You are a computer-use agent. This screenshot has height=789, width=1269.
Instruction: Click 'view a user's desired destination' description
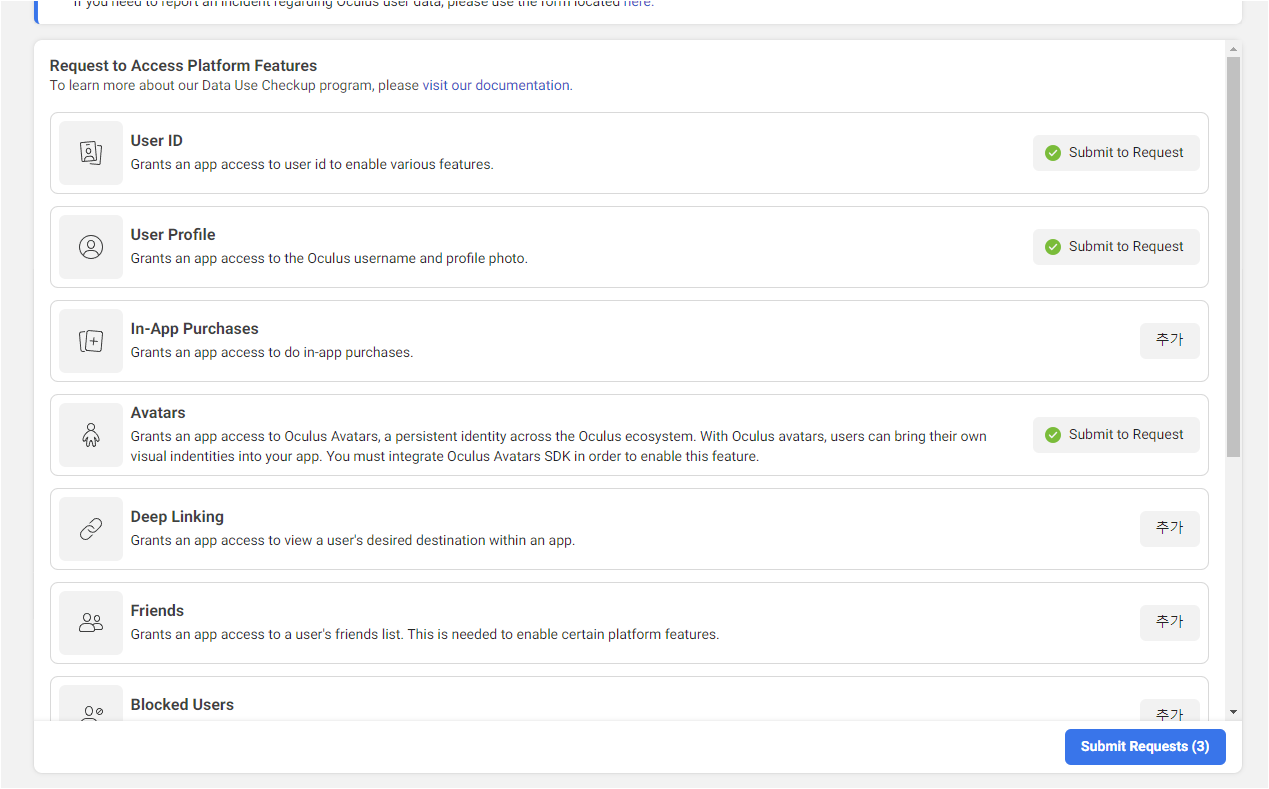(353, 540)
